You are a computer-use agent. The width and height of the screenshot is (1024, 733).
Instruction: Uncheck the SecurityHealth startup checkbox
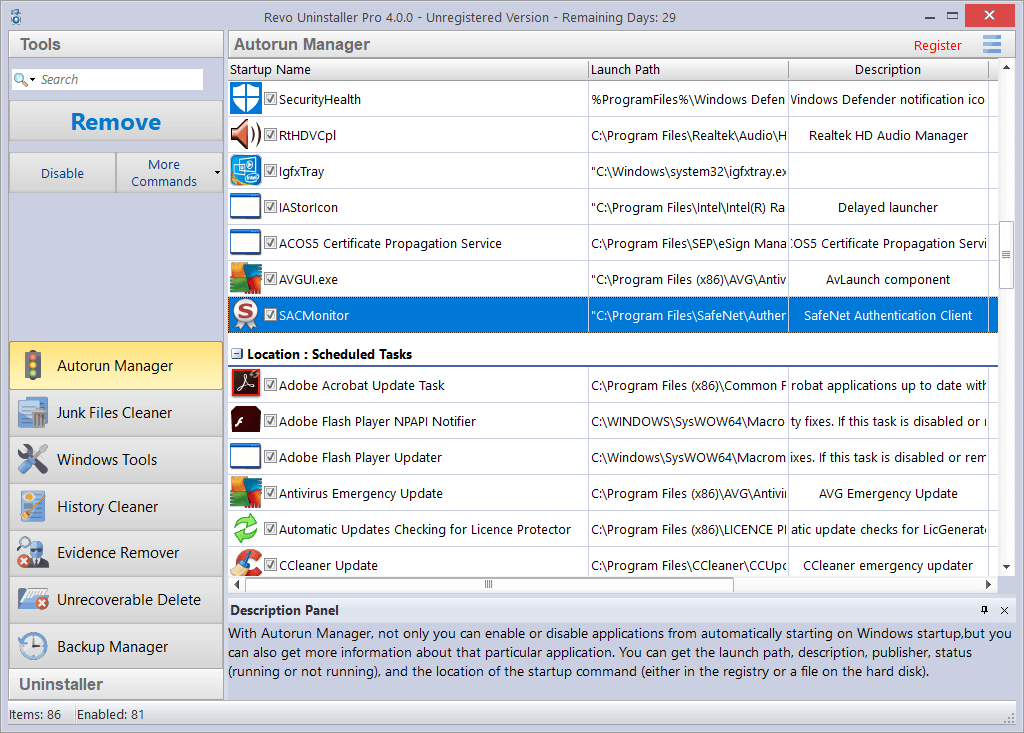pos(270,99)
